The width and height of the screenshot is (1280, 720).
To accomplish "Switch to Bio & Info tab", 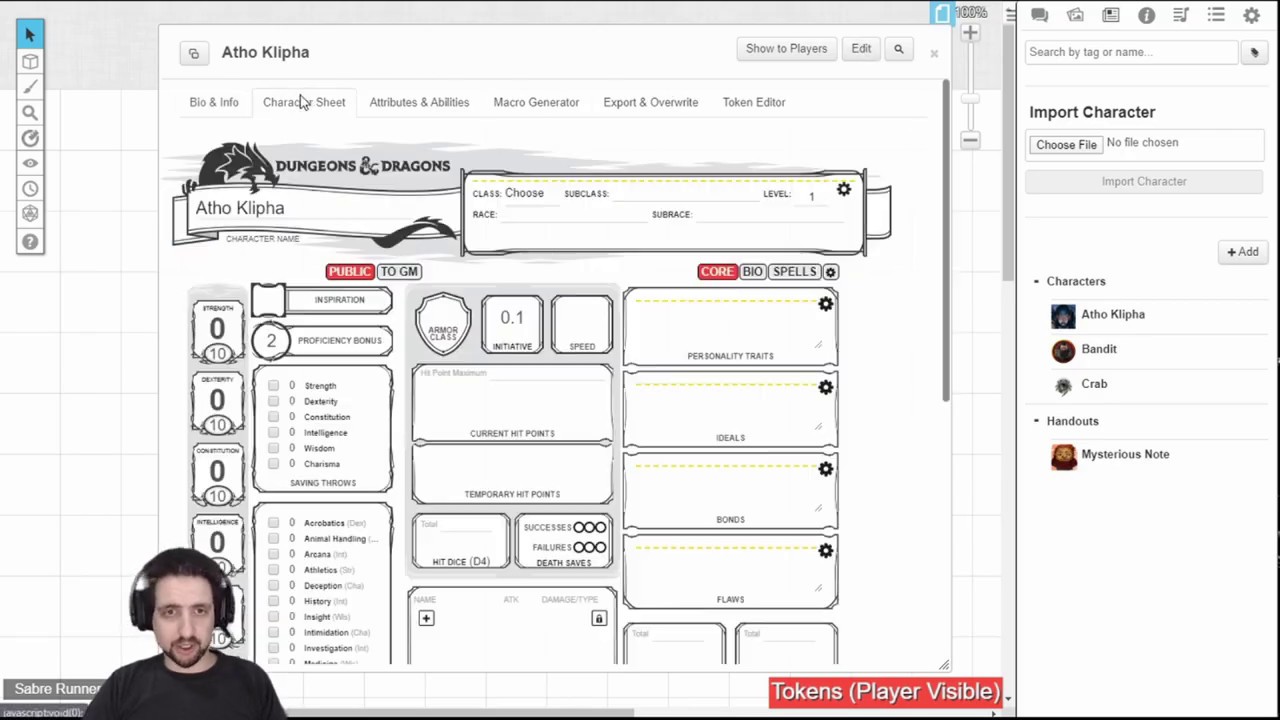I will 214,102.
